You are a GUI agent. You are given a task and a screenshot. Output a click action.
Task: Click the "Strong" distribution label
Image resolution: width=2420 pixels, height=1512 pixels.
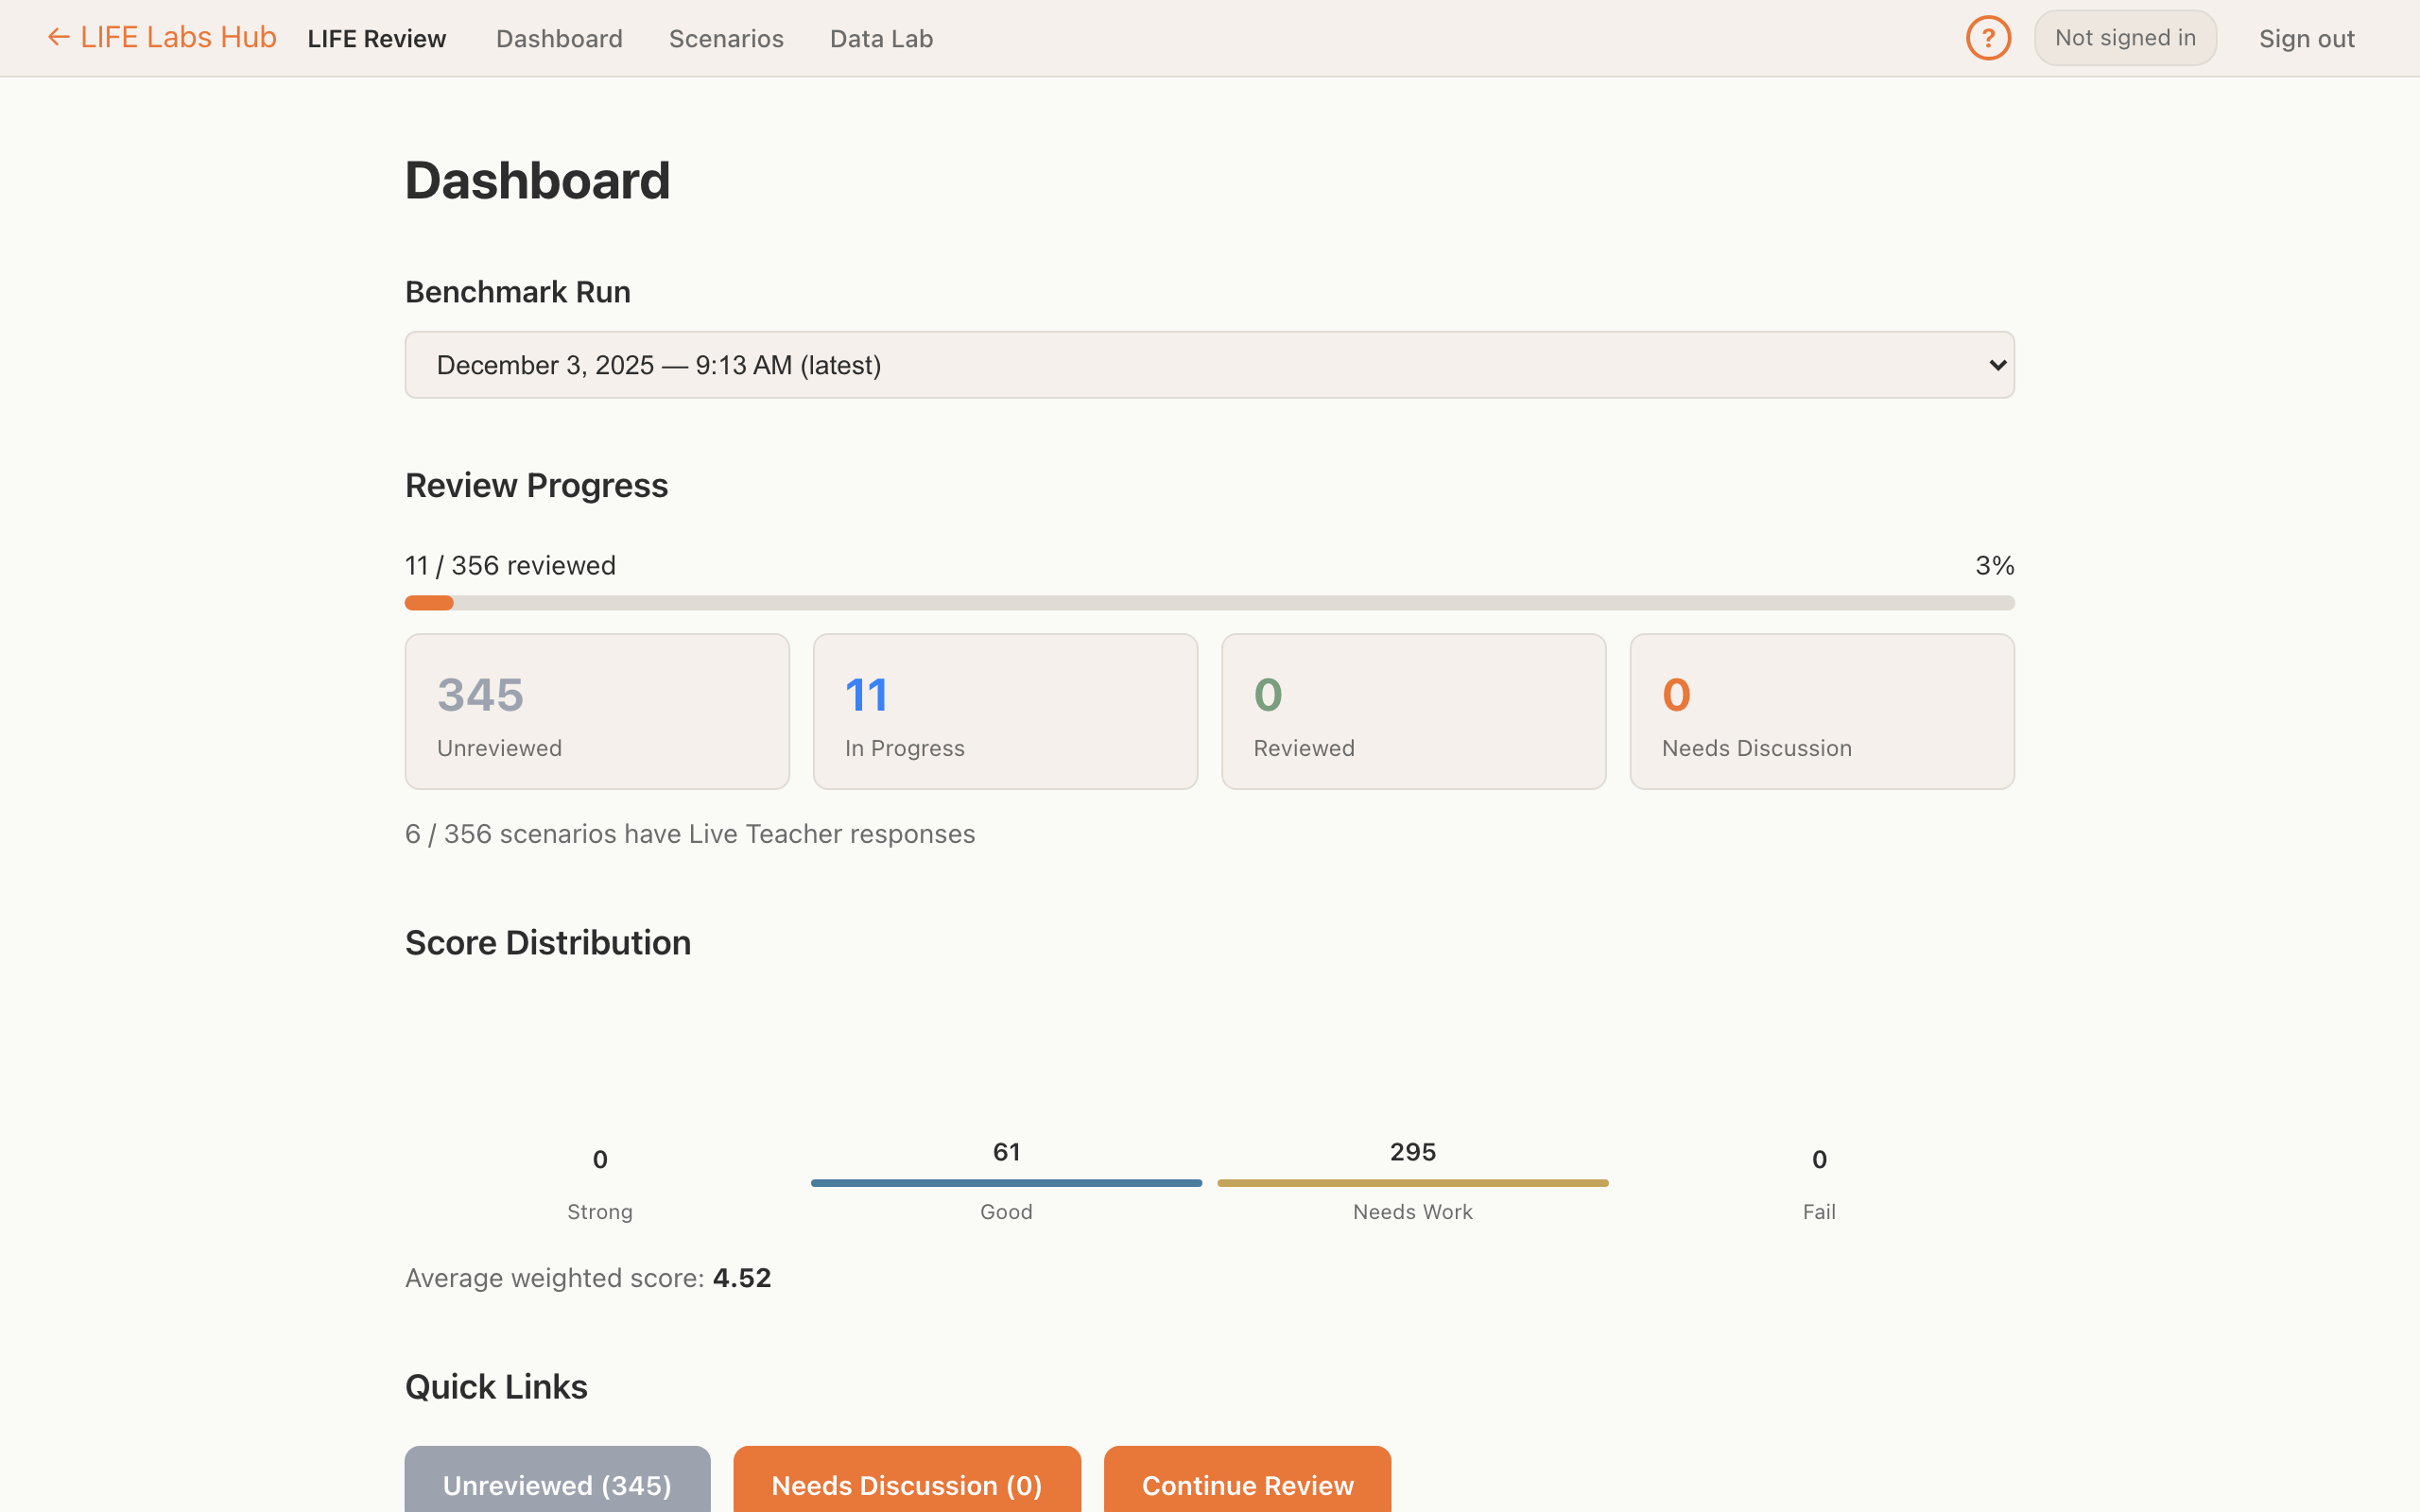(600, 1212)
